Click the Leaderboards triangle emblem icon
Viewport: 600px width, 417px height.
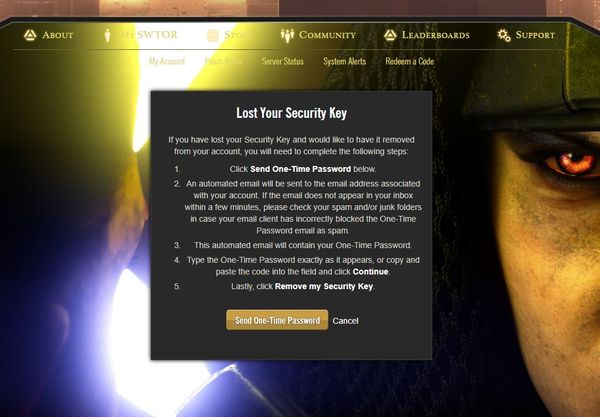coord(390,35)
